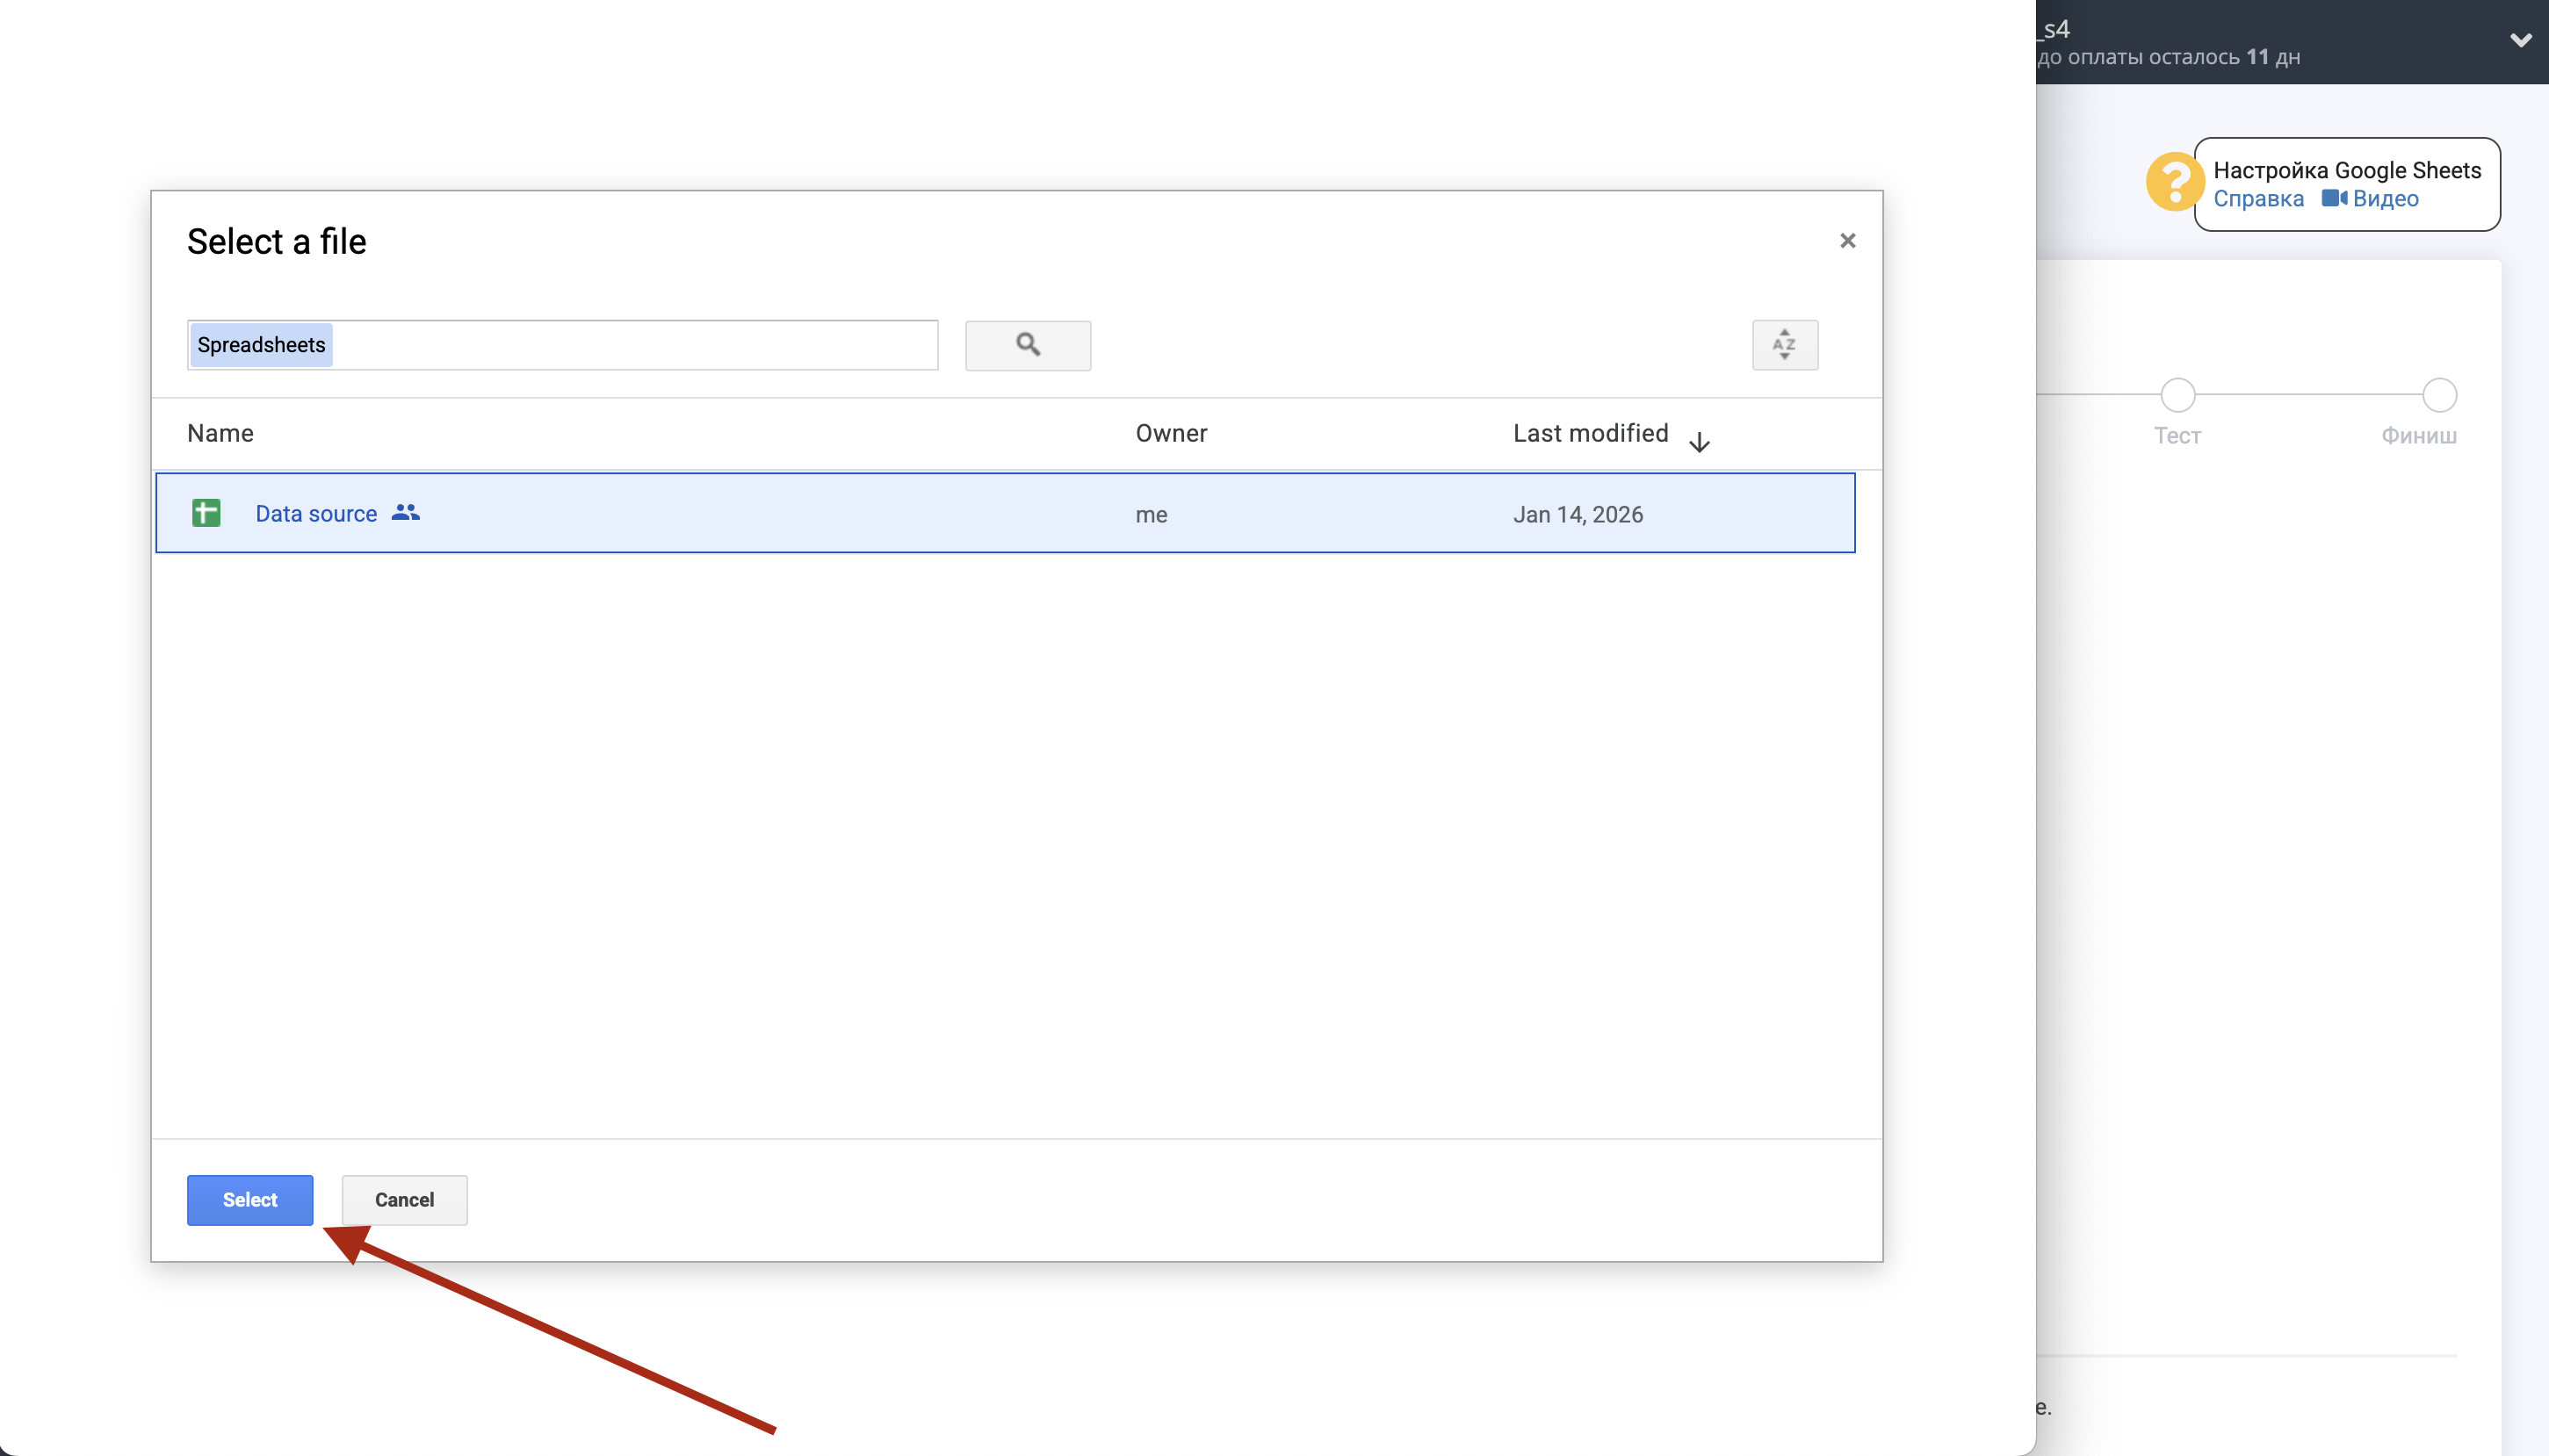The width and height of the screenshot is (2549, 1456).
Task: Click the shared users icon next to Data source
Action: click(x=404, y=513)
